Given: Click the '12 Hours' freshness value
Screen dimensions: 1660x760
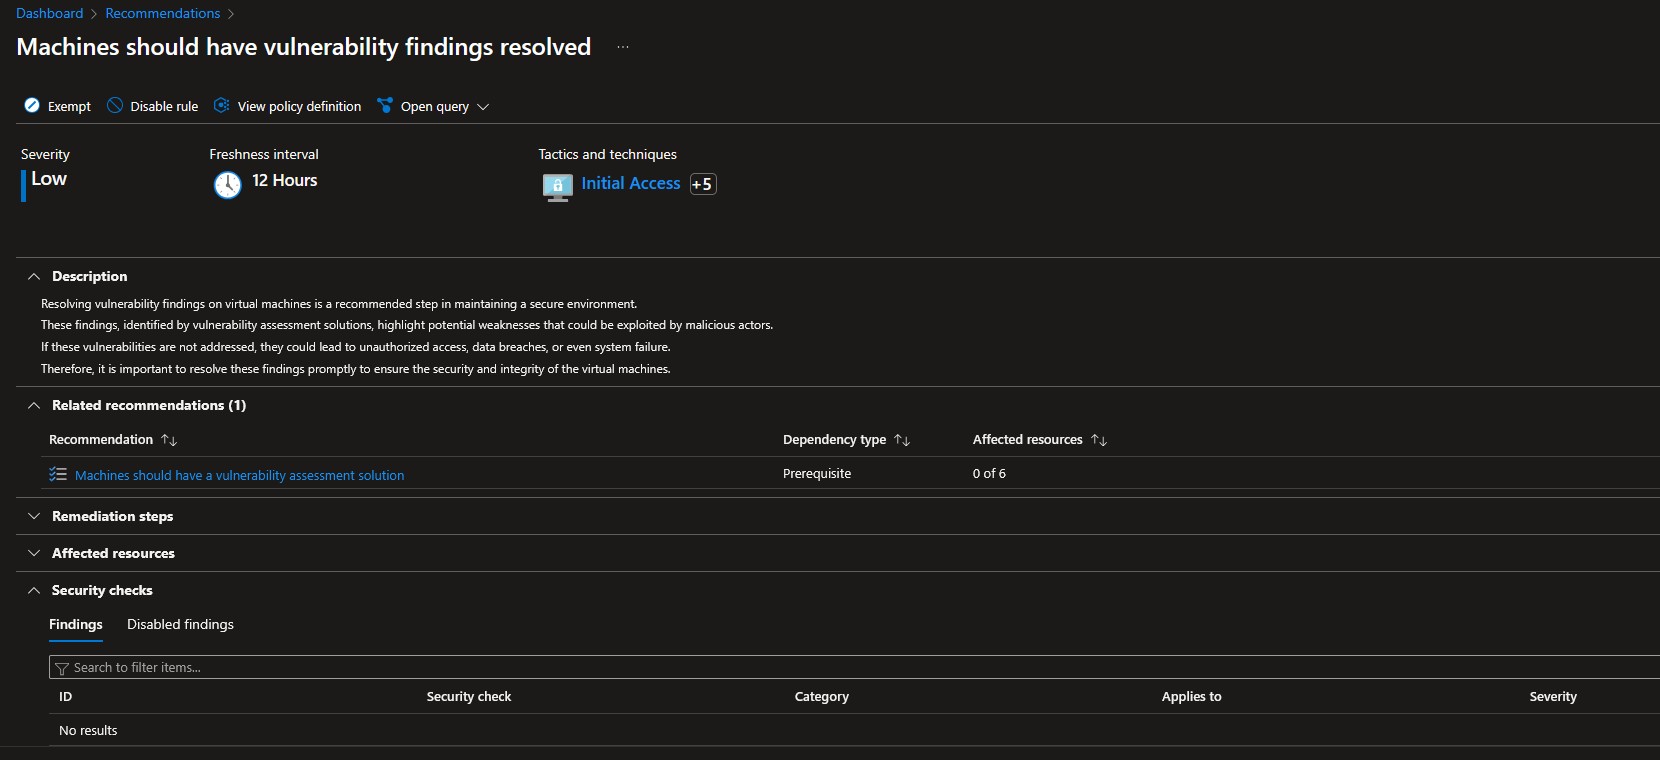Looking at the screenshot, I should 285,180.
